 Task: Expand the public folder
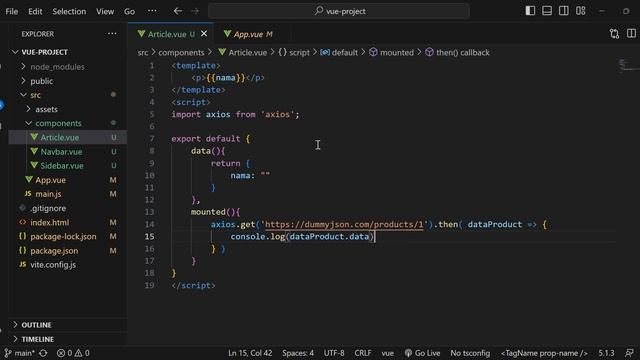click(x=67, y=81)
